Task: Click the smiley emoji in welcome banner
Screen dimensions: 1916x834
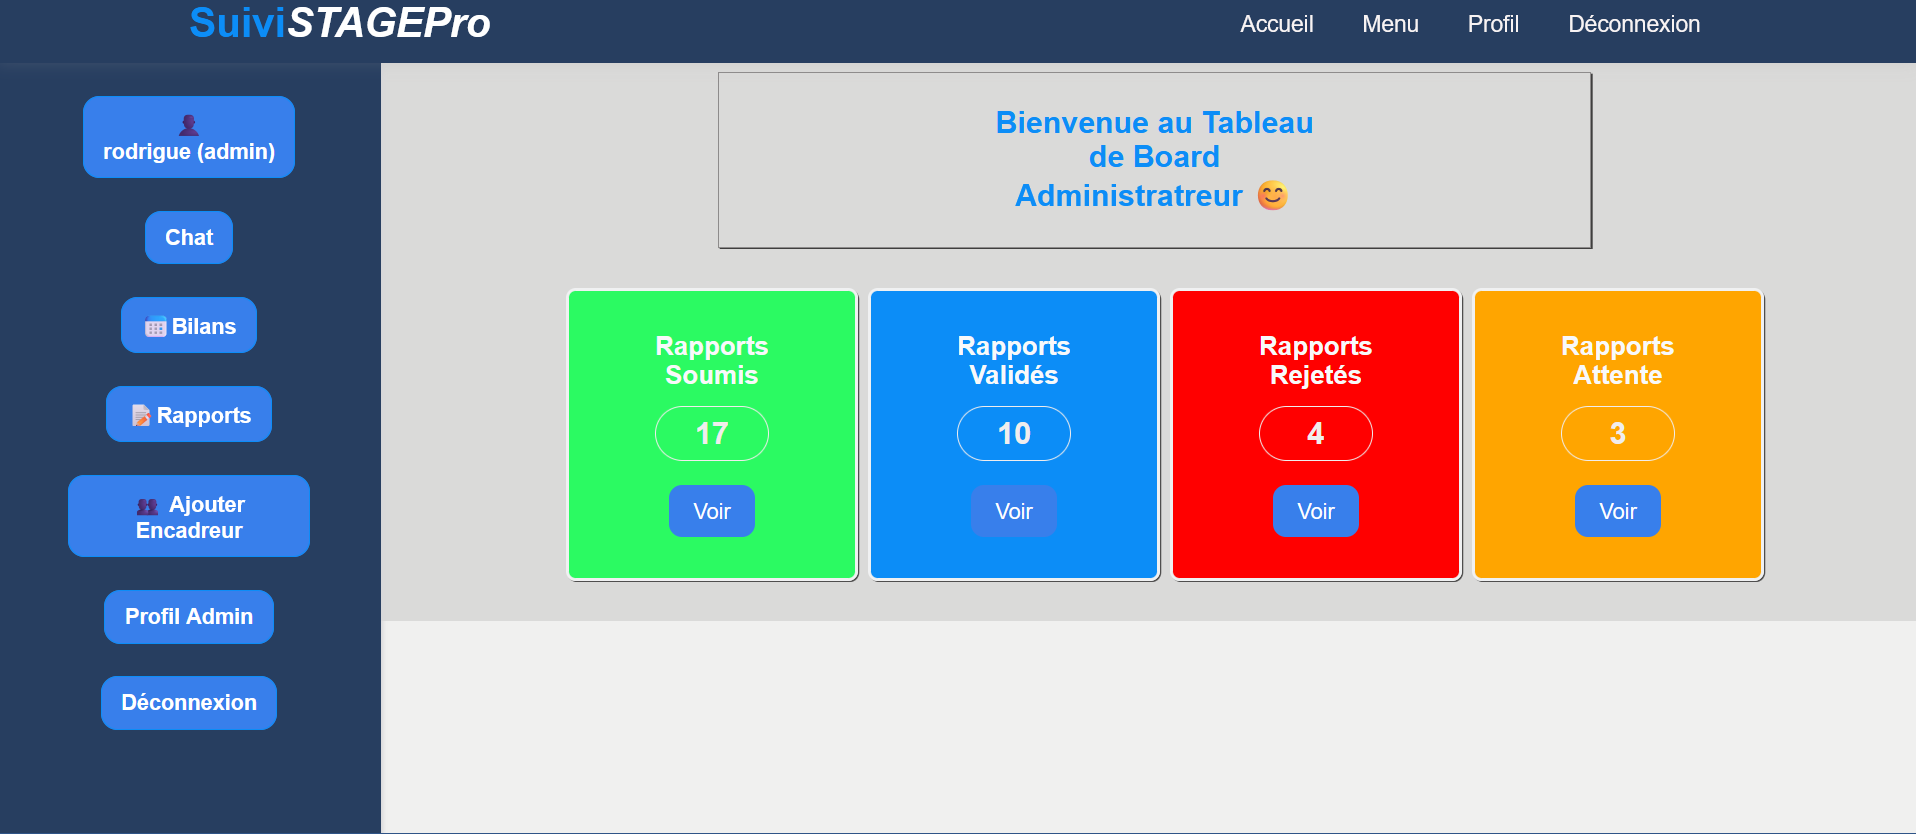Action: click(x=1272, y=195)
